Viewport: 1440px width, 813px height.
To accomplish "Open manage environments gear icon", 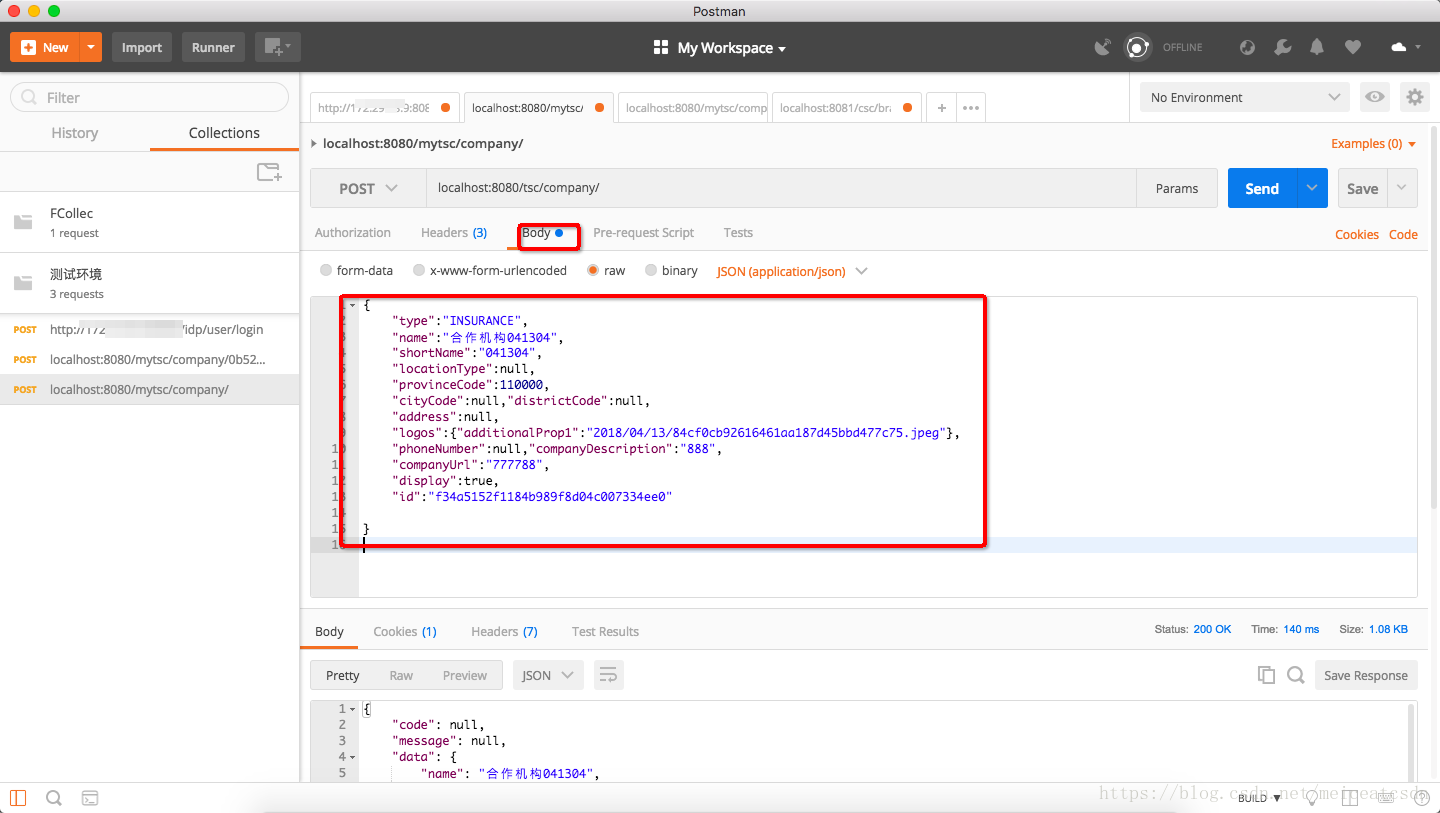I will coord(1414,97).
